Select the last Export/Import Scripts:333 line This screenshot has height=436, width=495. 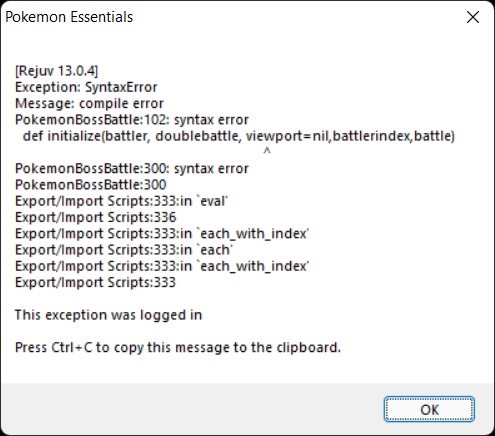click(95, 283)
